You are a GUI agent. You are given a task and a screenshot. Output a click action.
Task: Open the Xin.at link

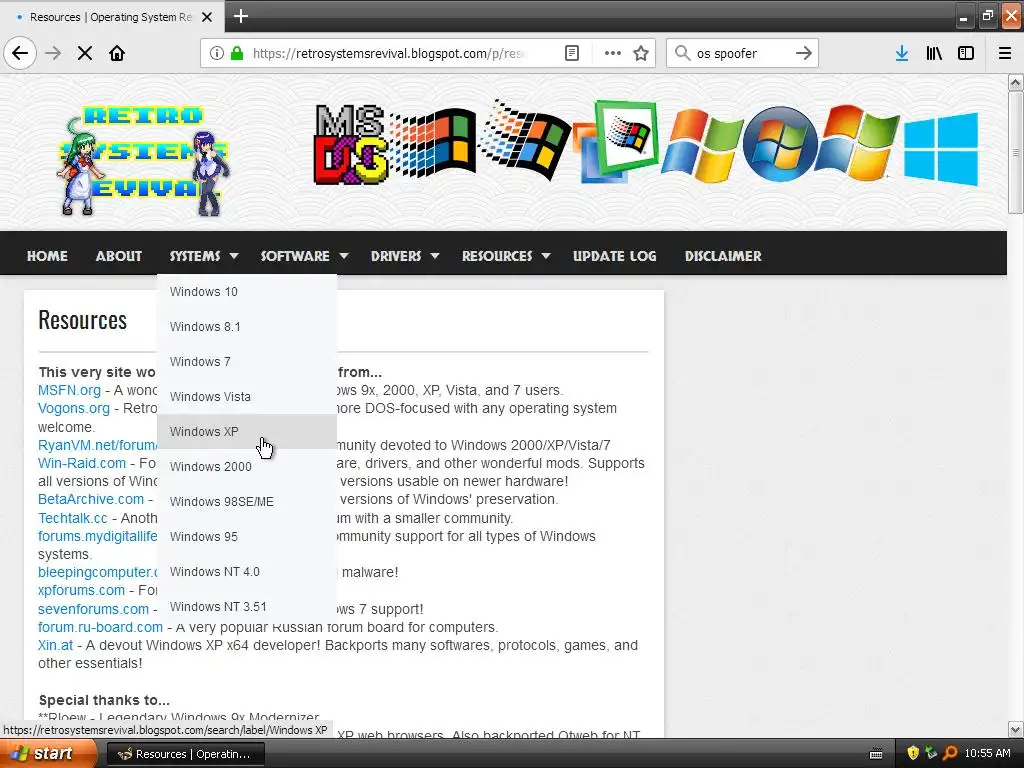pyautogui.click(x=56, y=645)
